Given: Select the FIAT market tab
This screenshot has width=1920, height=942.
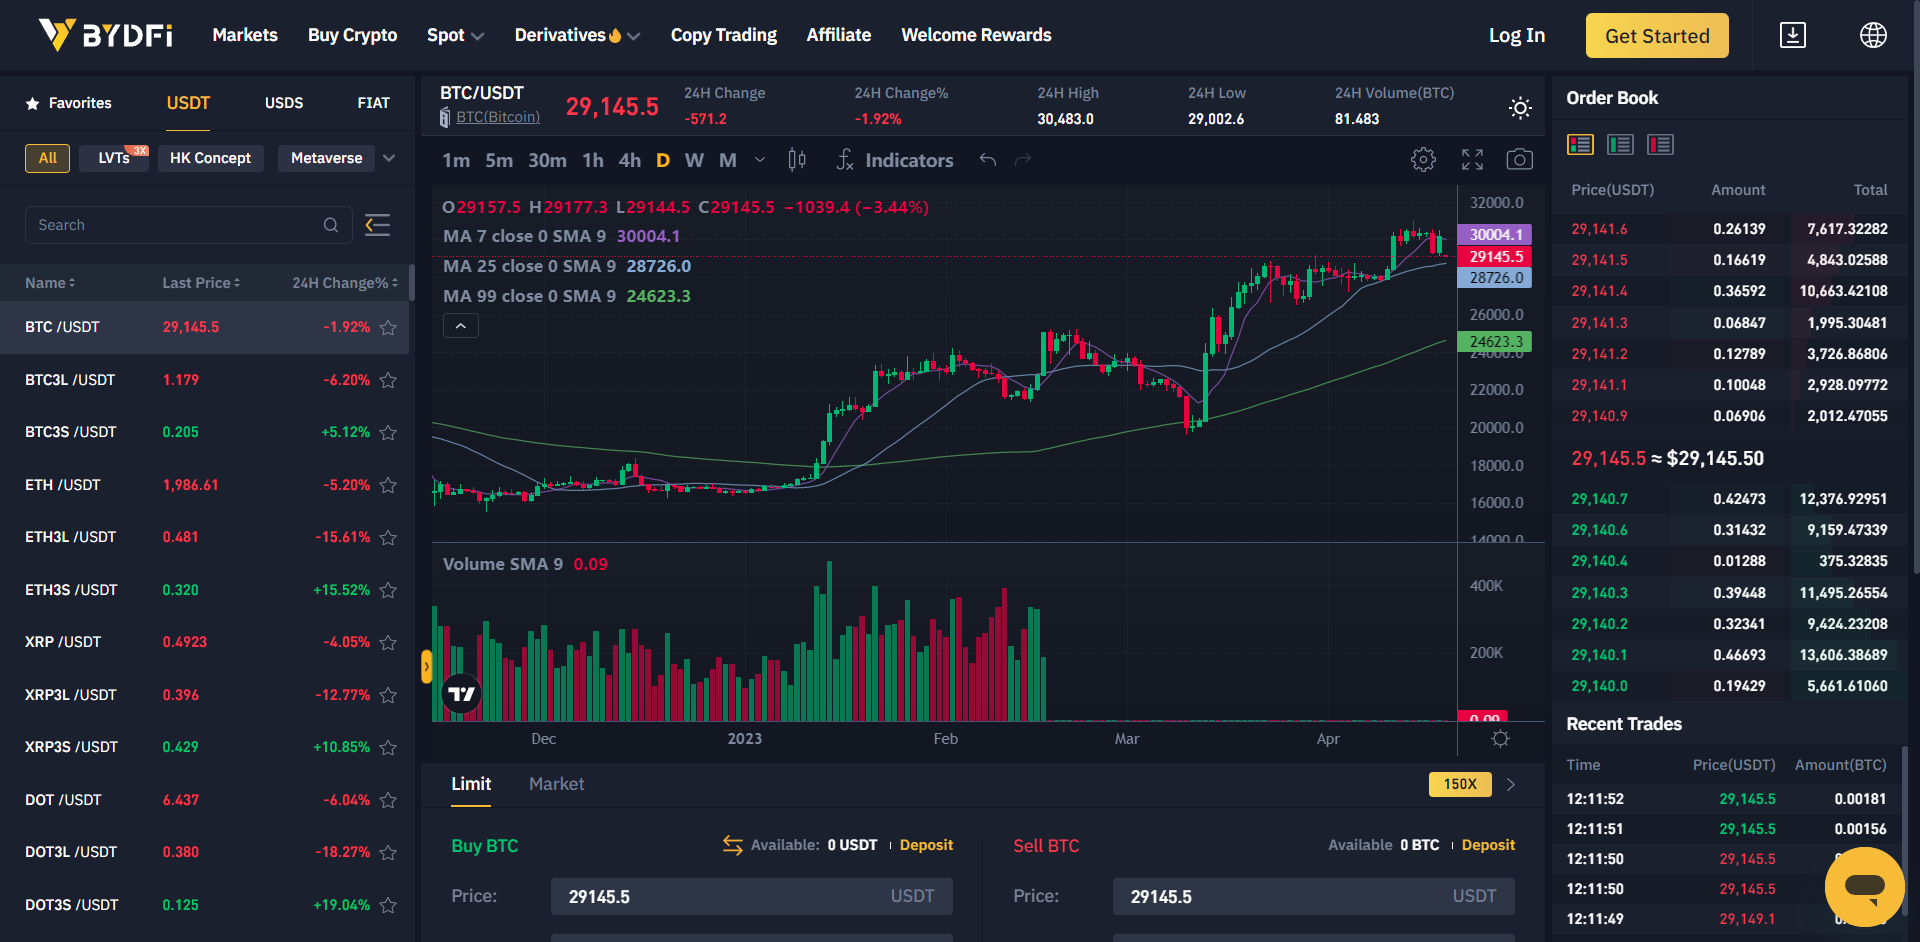Looking at the screenshot, I should (x=373, y=103).
